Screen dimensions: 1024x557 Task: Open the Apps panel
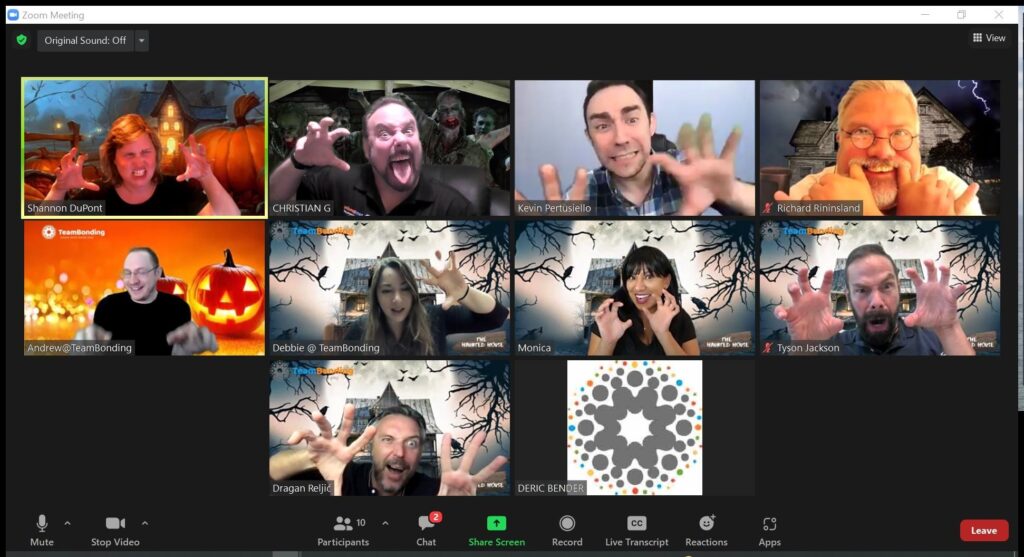(769, 529)
